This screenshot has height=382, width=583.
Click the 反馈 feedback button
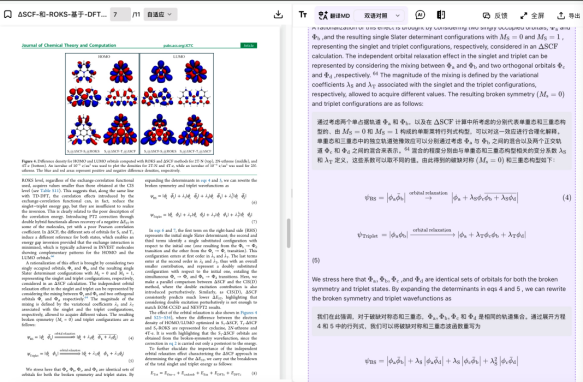(x=495, y=16)
